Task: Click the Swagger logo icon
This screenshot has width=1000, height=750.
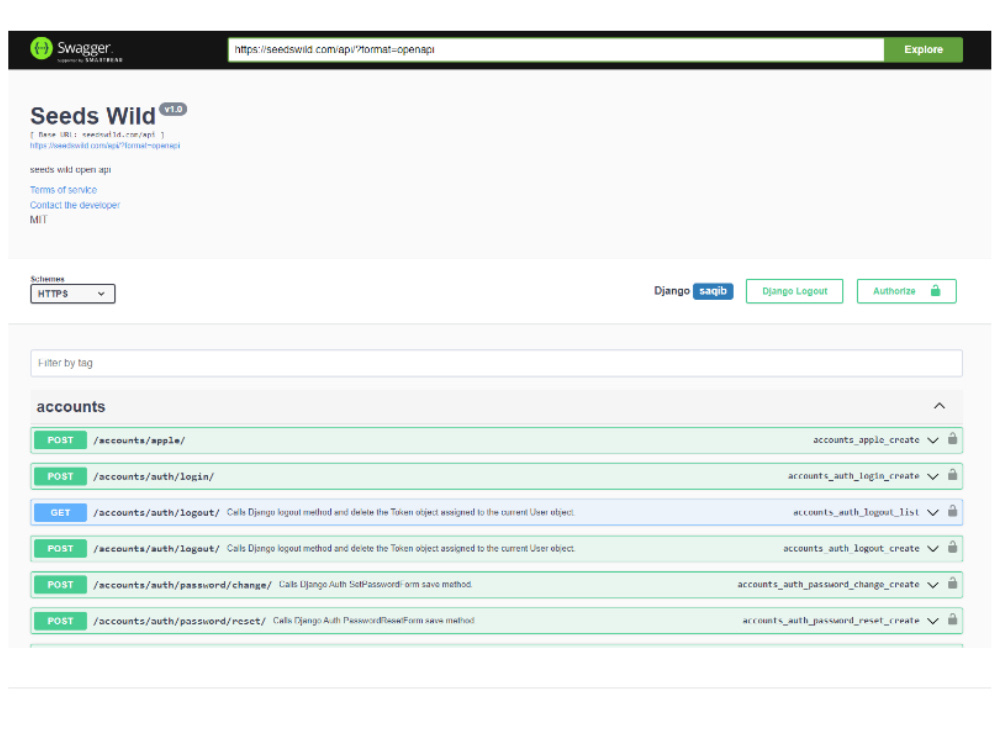Action: (x=41, y=48)
